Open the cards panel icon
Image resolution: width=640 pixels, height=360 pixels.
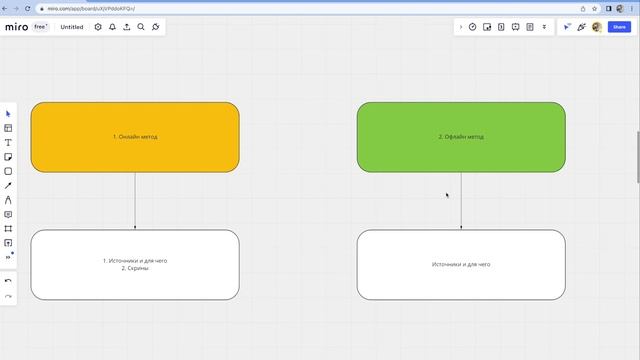[501, 27]
